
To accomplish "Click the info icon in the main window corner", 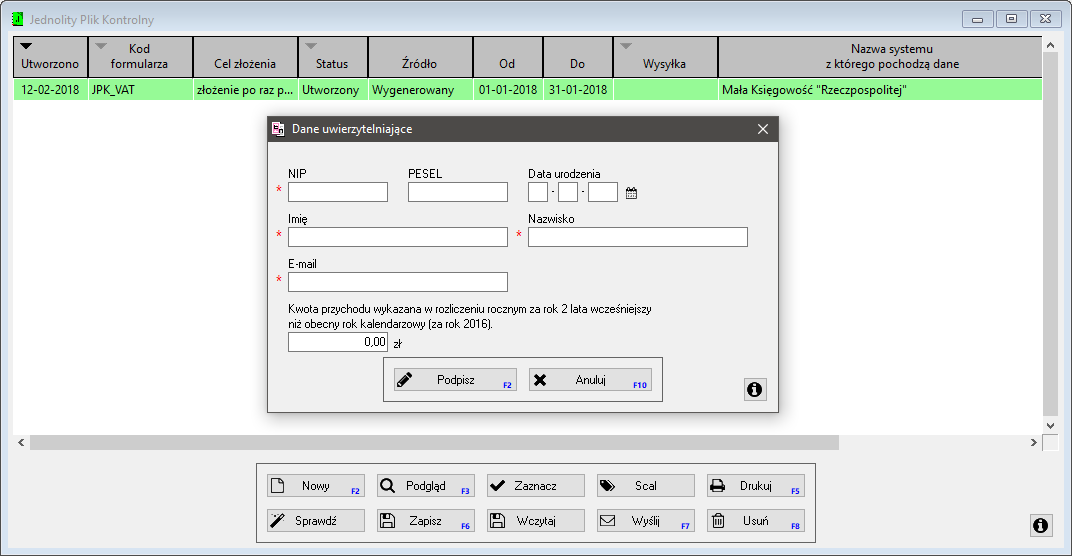I will click(1040, 525).
